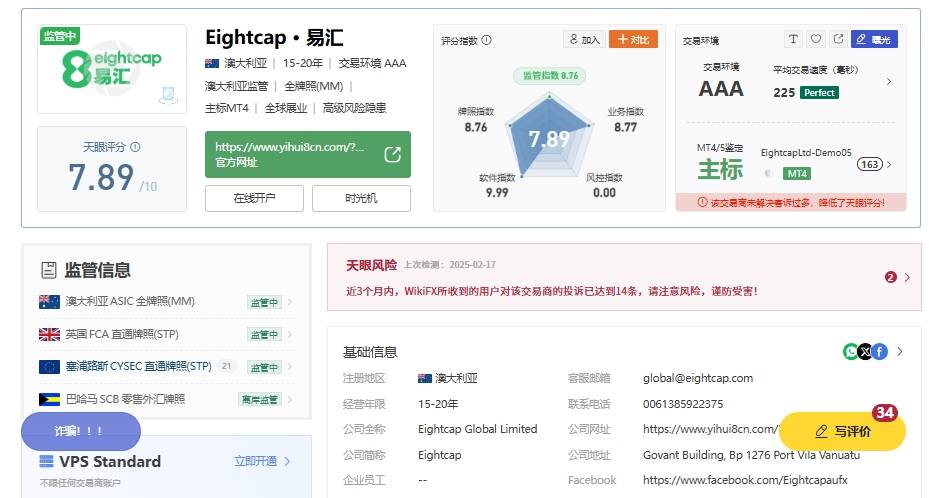Click the WhatsApp social icon
The width and height of the screenshot is (936, 498).
pyautogui.click(x=851, y=352)
